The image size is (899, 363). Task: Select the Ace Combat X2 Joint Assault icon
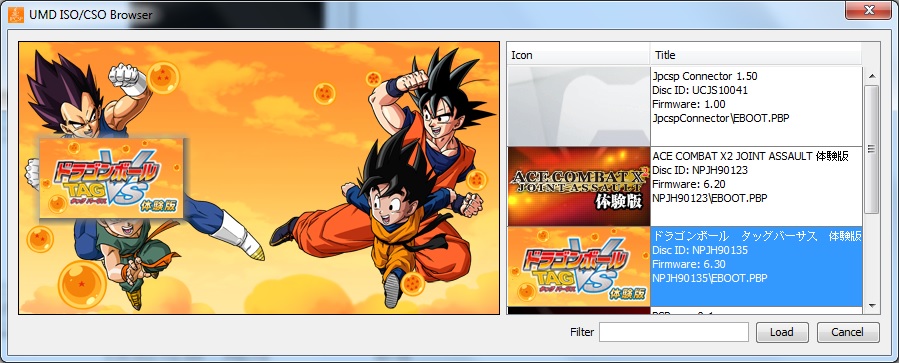click(579, 186)
